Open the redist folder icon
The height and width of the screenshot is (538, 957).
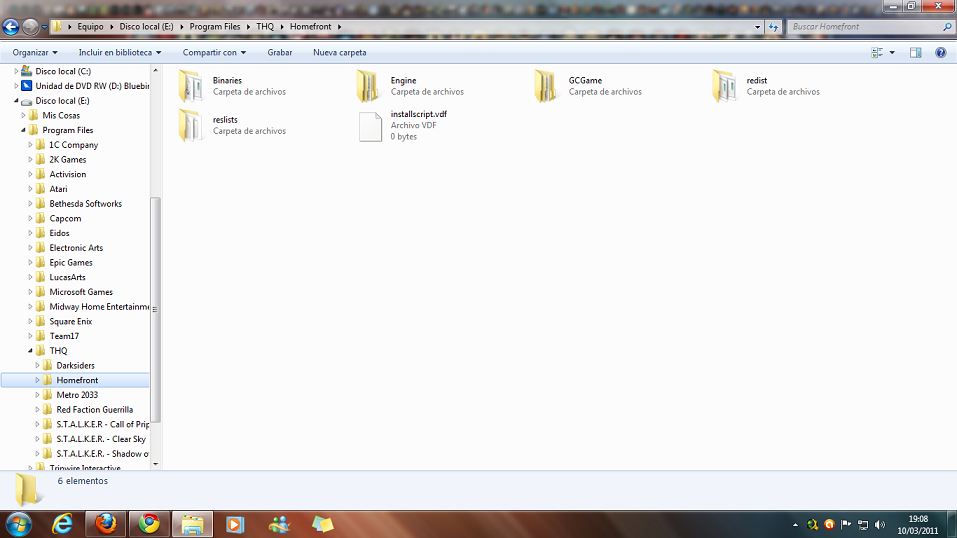[x=724, y=86]
